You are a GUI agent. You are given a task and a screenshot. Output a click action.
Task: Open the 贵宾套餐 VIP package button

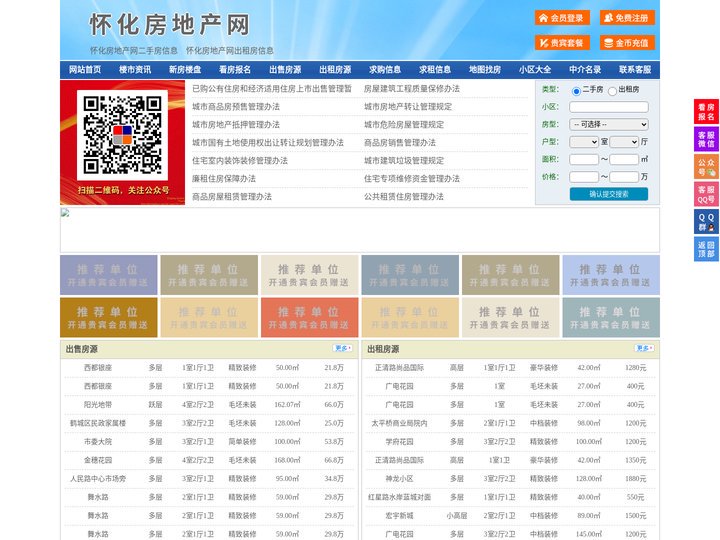[562, 43]
